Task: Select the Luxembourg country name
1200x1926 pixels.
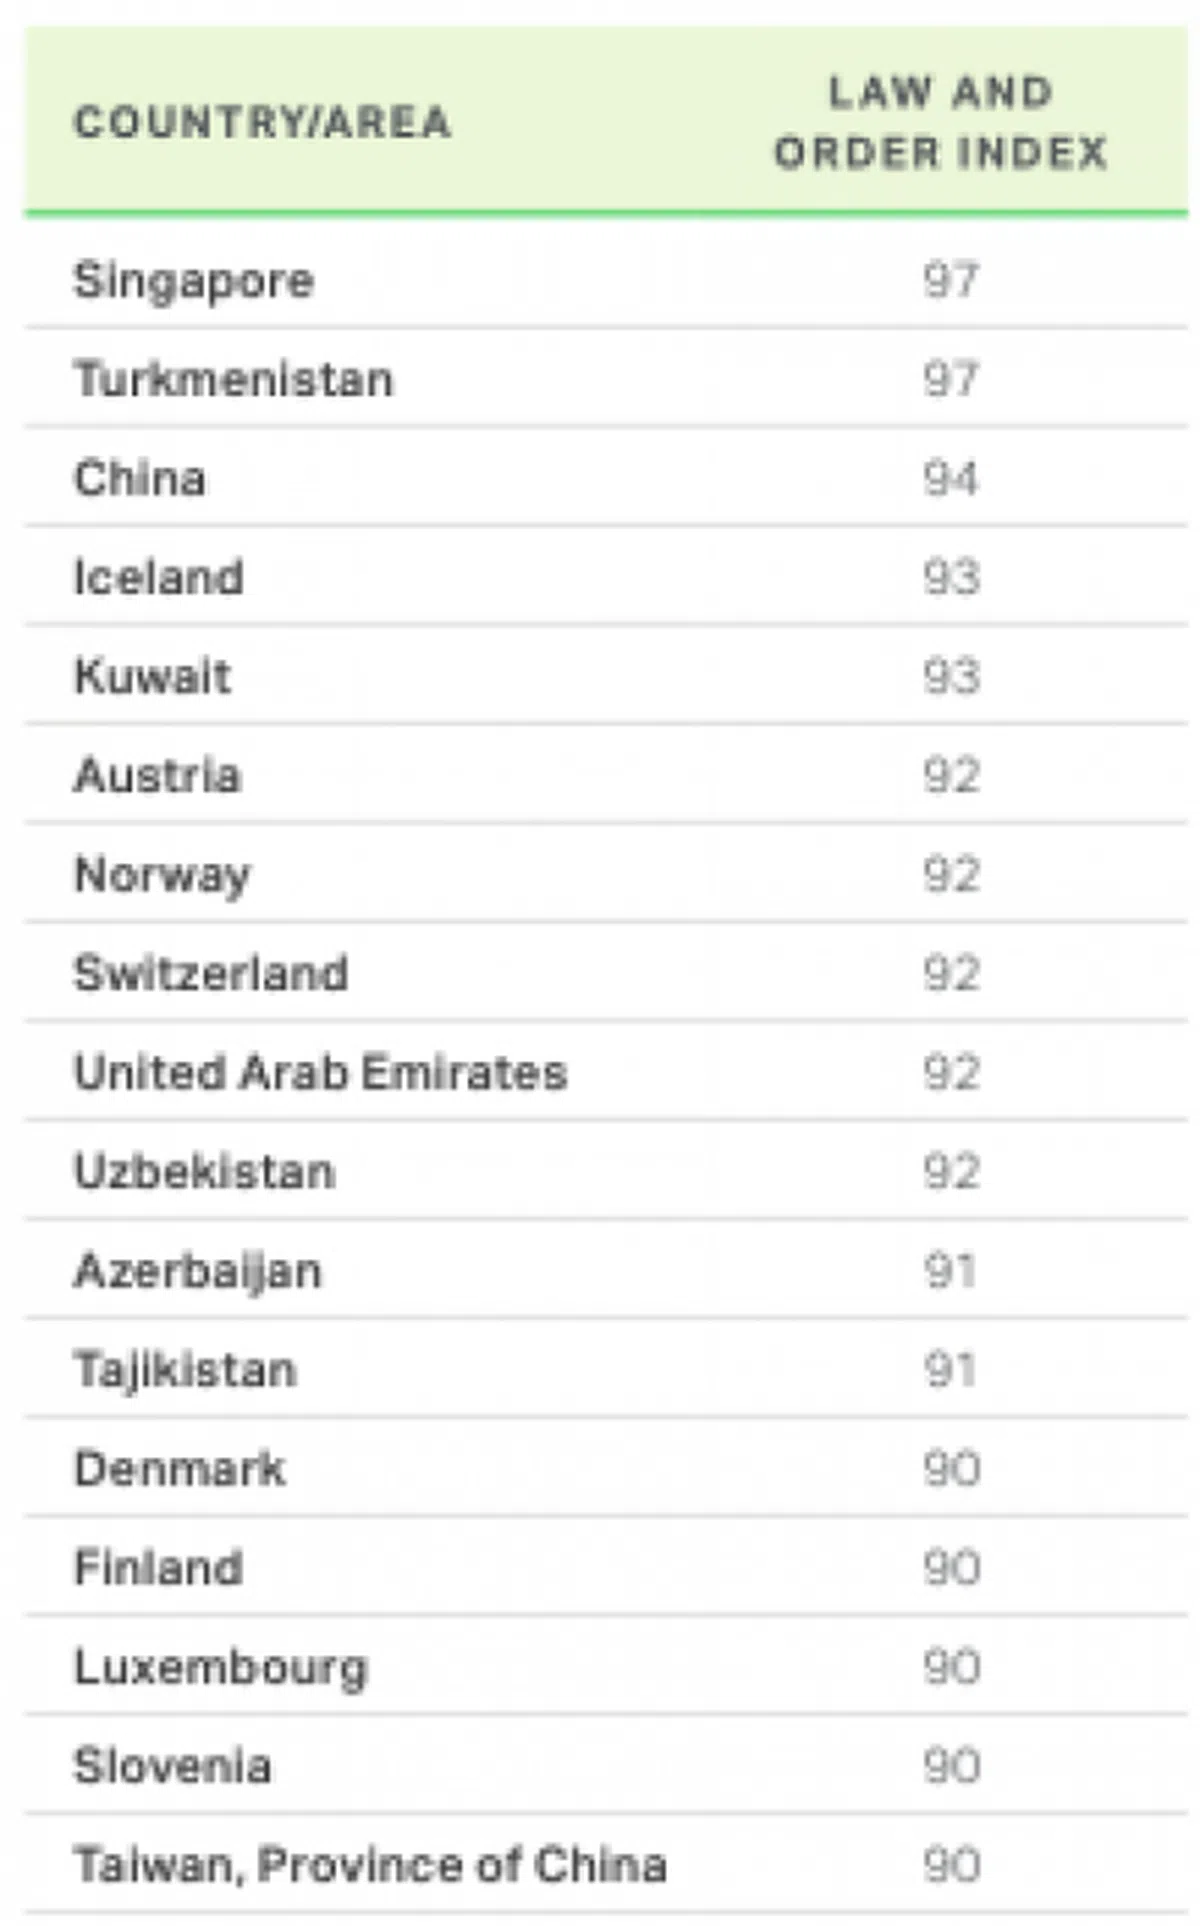Action: [x=221, y=1667]
